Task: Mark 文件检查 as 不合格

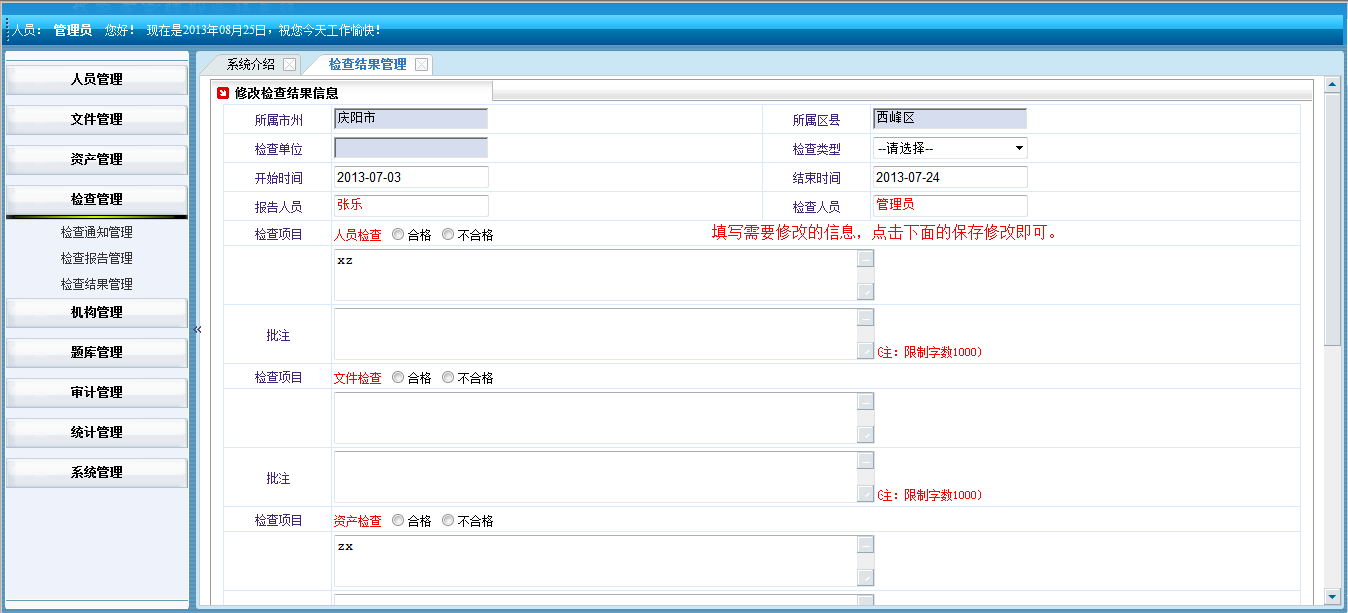Action: tap(448, 378)
